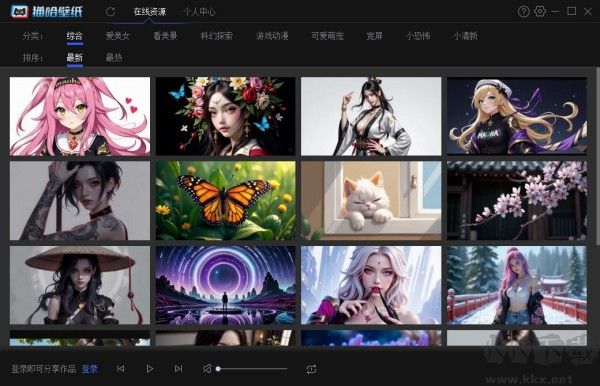The width and height of the screenshot is (600, 386).
Task: Select the 游戏动漫 category
Action: click(272, 36)
